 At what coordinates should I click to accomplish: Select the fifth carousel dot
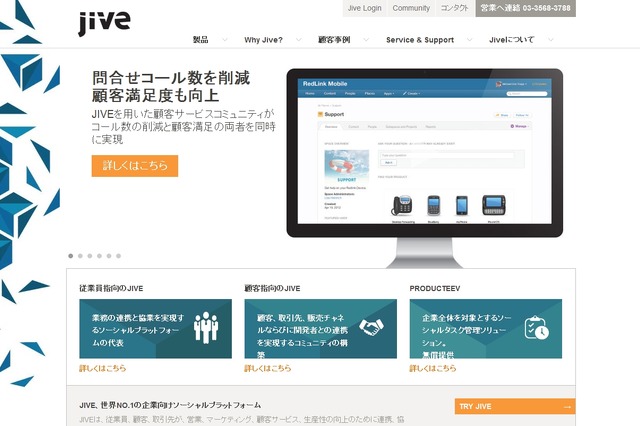click(x=109, y=256)
